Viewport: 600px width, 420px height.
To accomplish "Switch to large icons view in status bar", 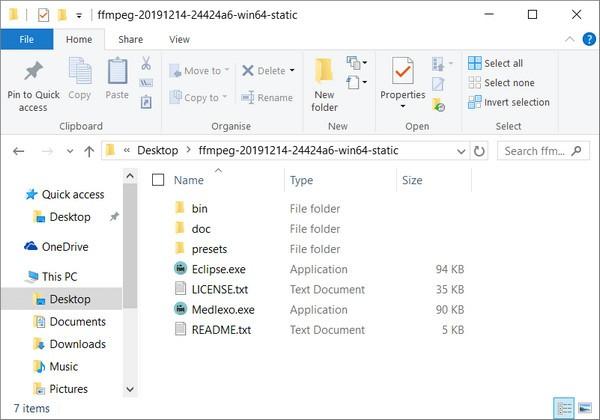I will (x=585, y=408).
